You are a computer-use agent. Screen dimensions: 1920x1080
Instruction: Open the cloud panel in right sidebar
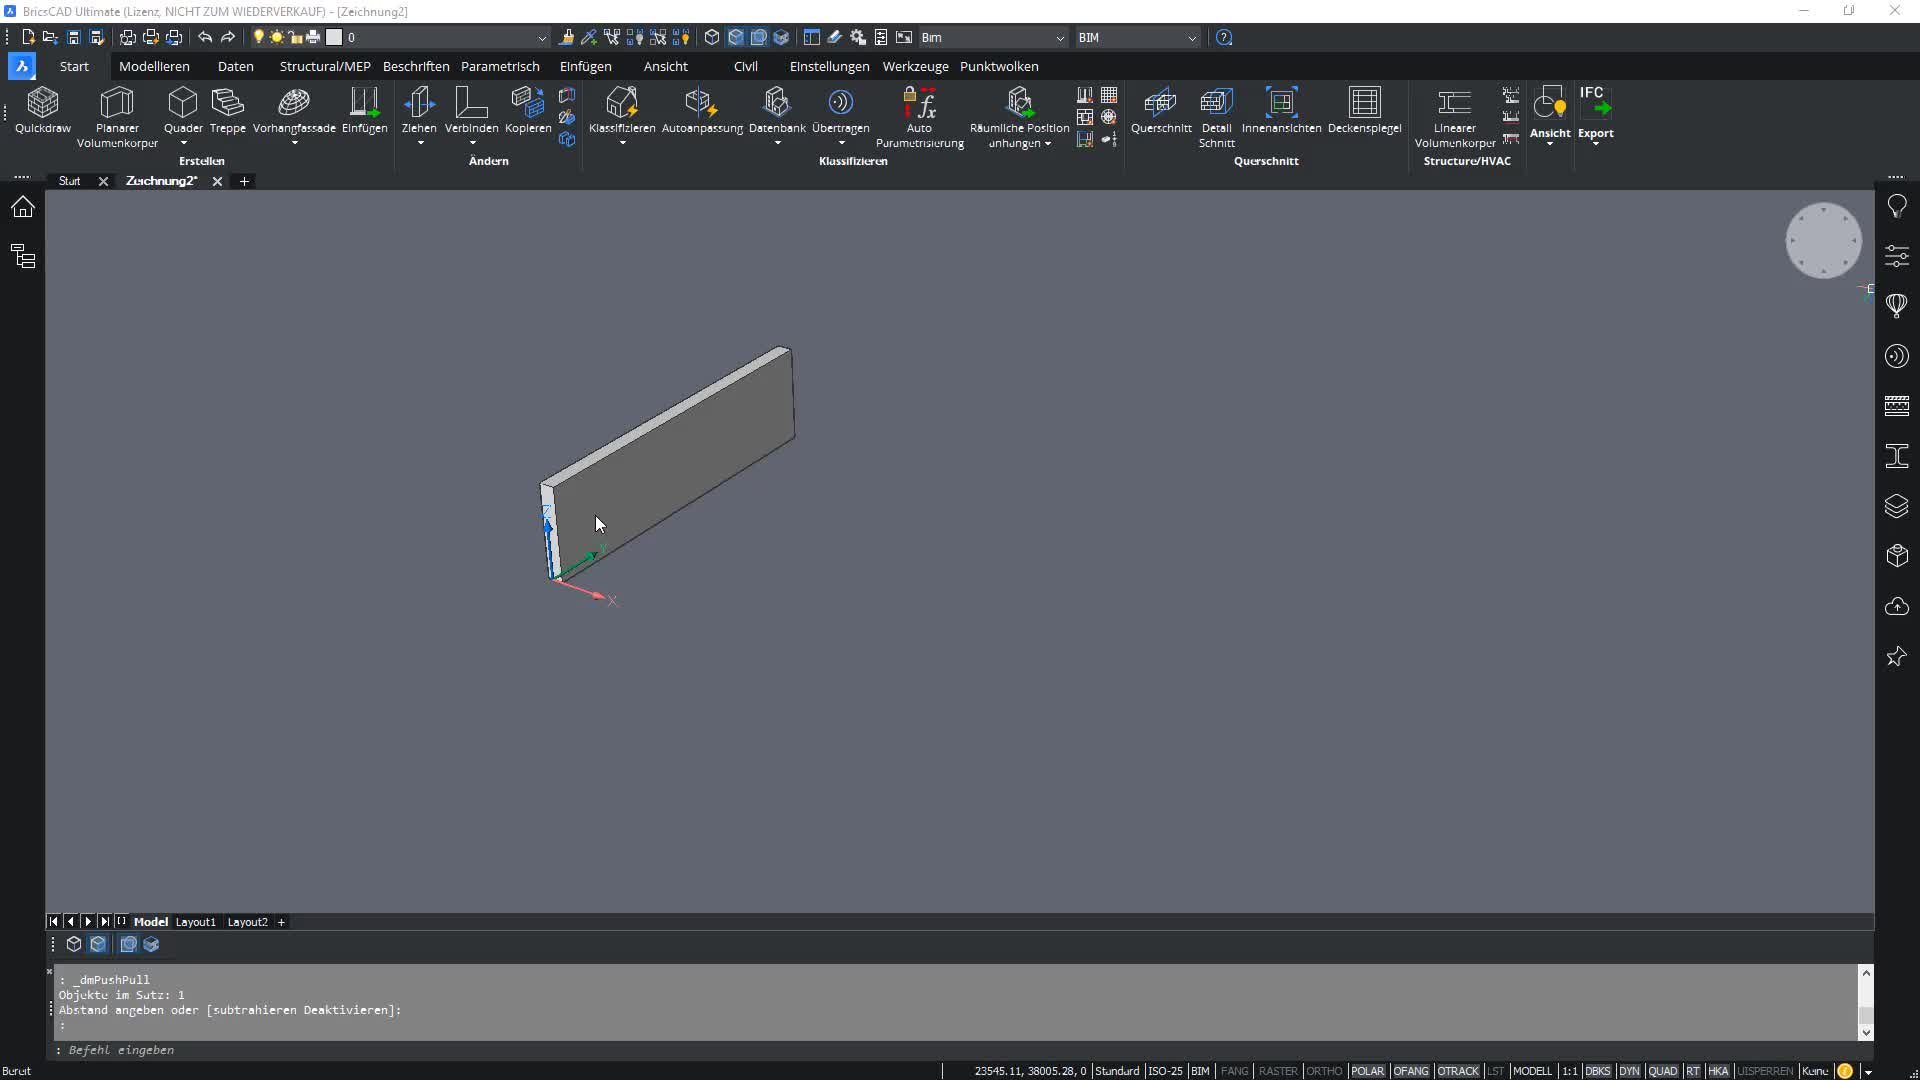click(x=1896, y=607)
